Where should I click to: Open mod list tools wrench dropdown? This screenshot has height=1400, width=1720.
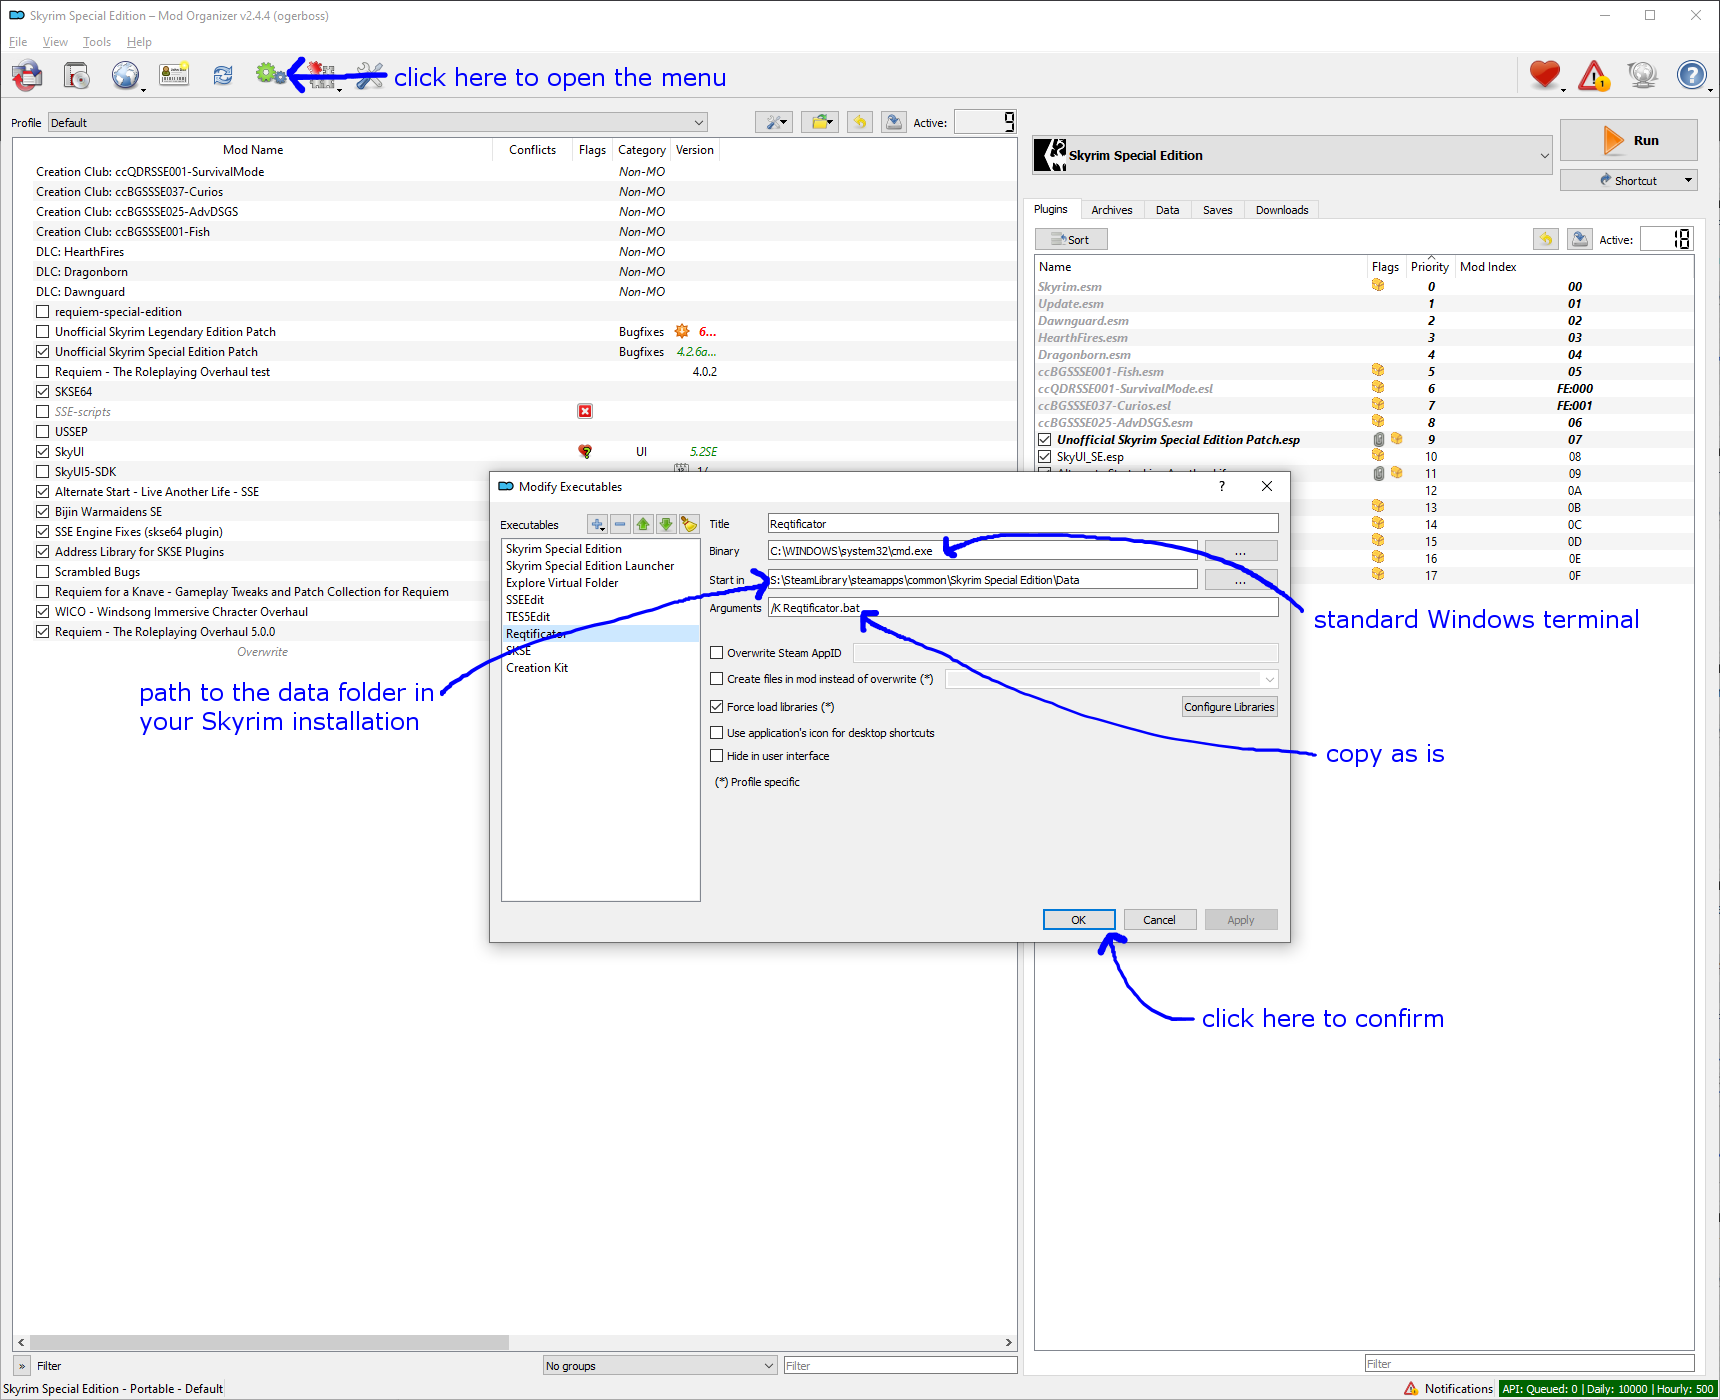(775, 122)
